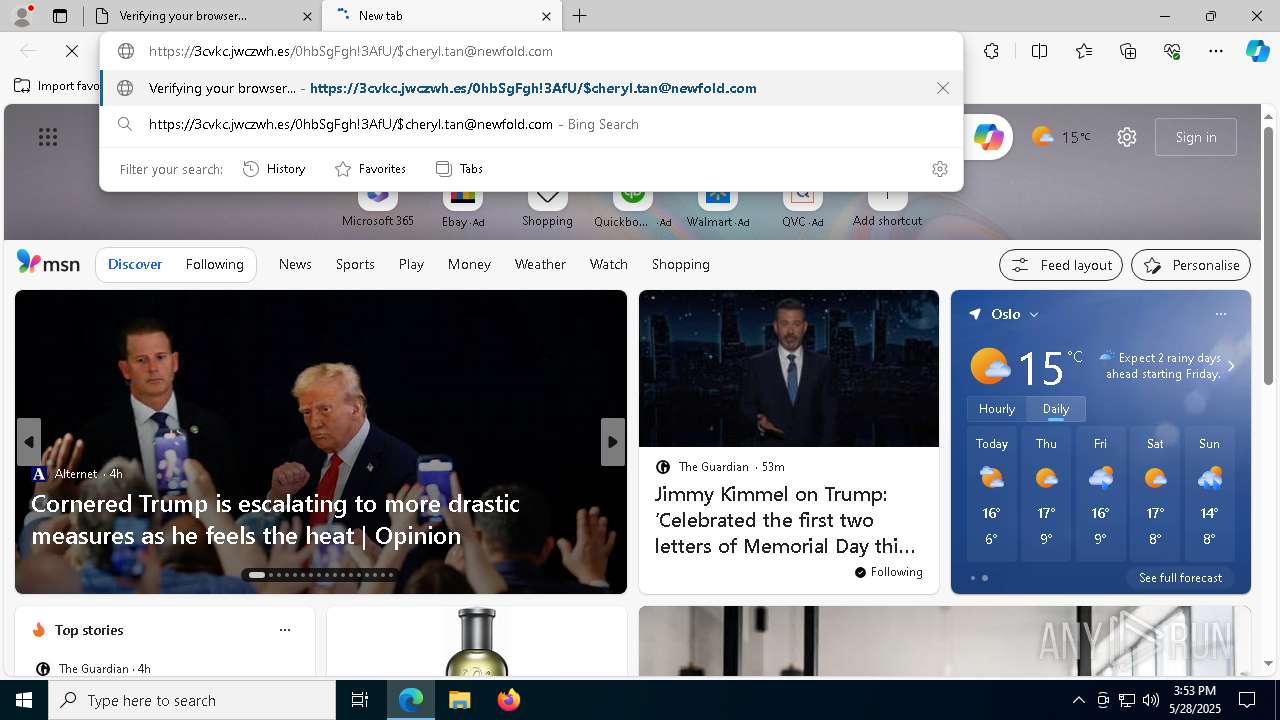Launch Firefox from the taskbar
Image resolution: width=1280 pixels, height=720 pixels.
pos(509,700)
